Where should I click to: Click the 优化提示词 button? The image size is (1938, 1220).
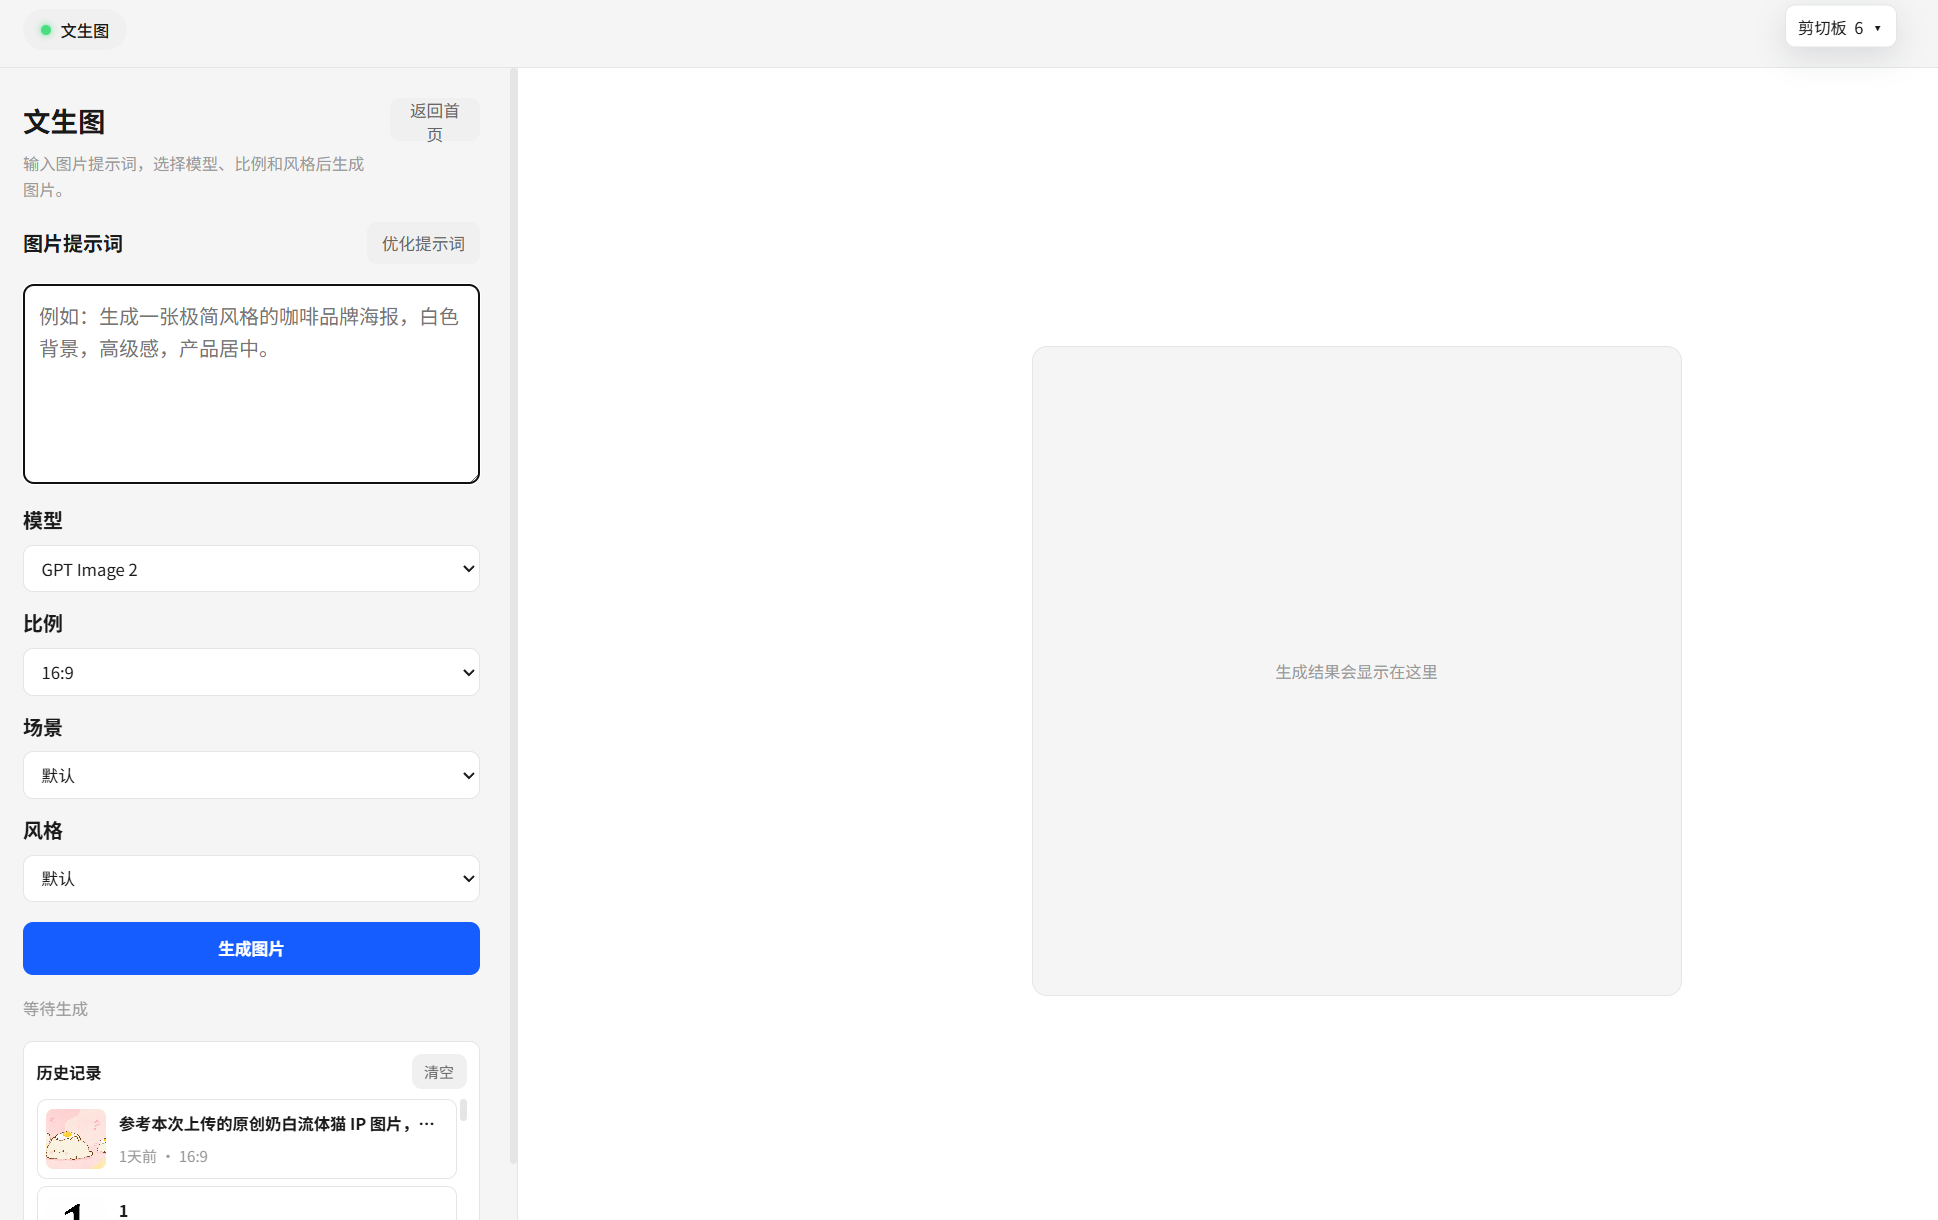(423, 243)
